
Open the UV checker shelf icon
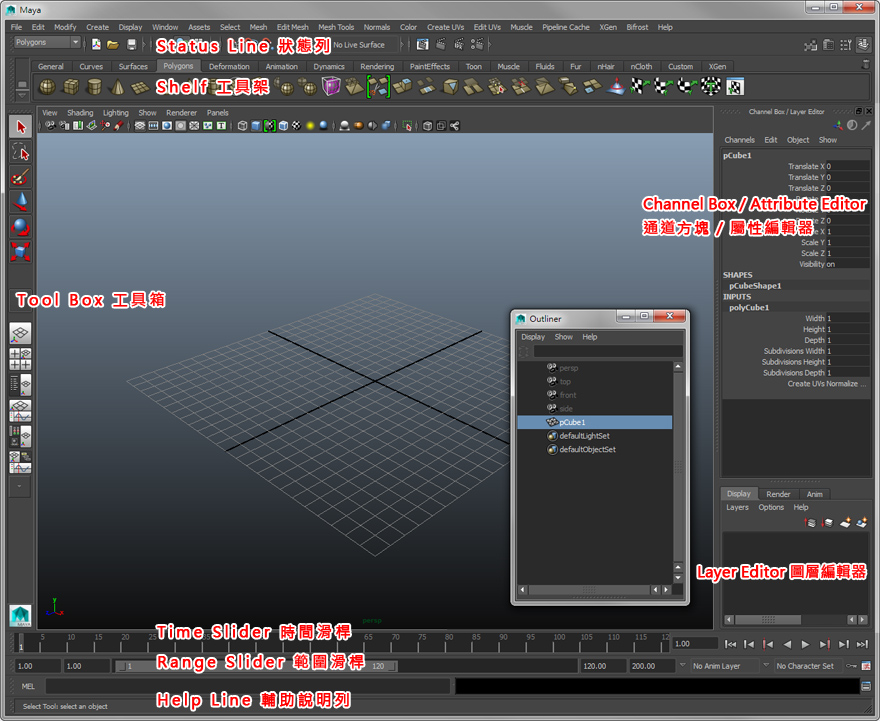click(735, 87)
